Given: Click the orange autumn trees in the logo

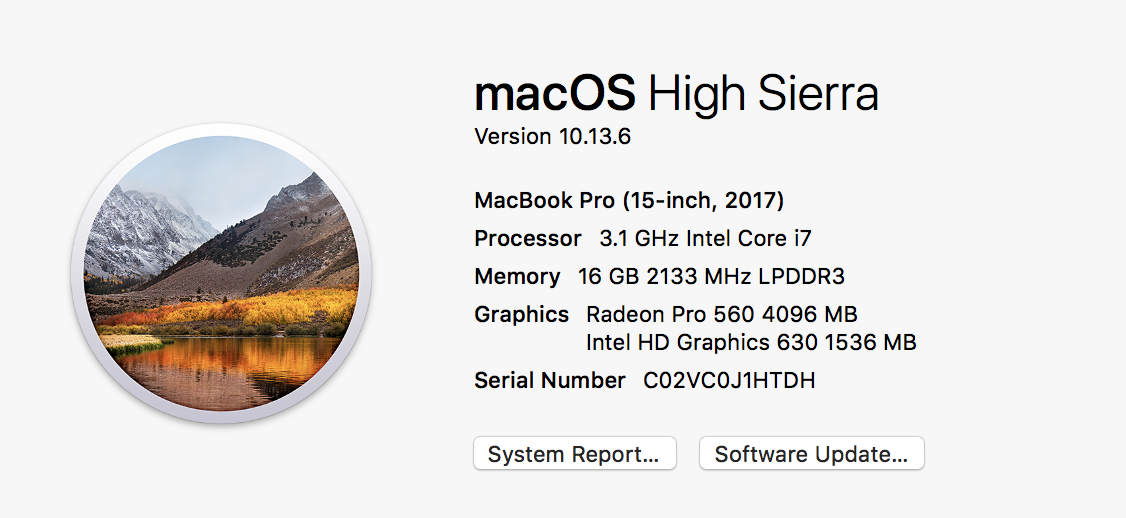Looking at the screenshot, I should 250,308.
